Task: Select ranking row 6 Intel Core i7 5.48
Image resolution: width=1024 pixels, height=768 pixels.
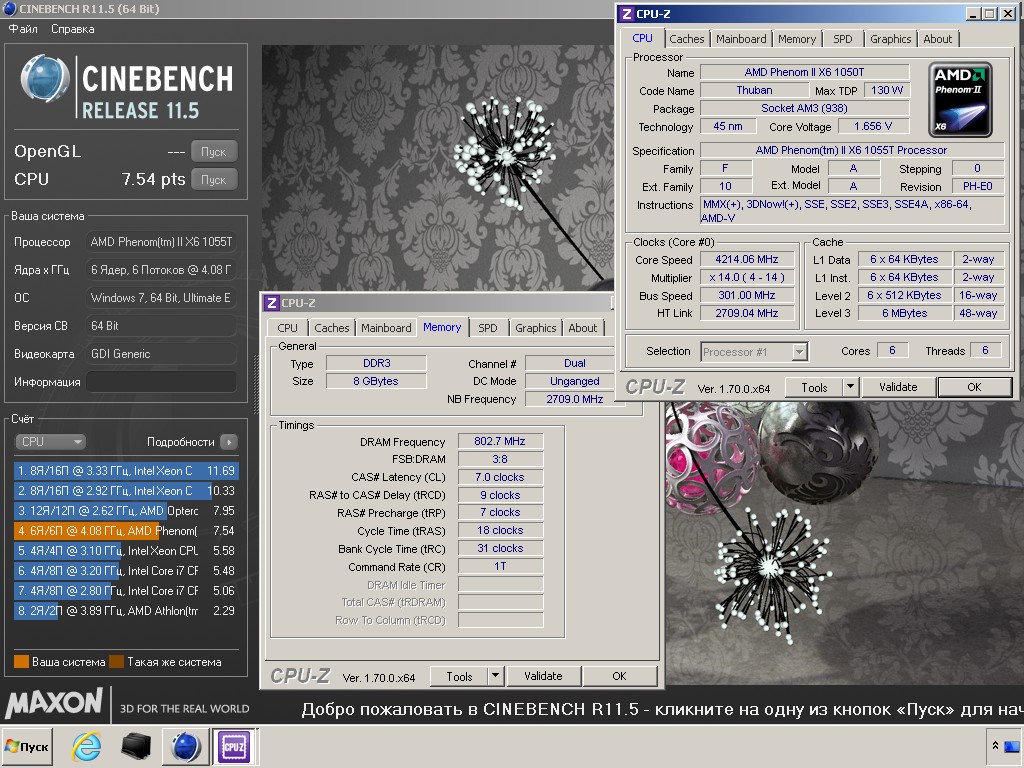Action: pyautogui.click(x=126, y=571)
